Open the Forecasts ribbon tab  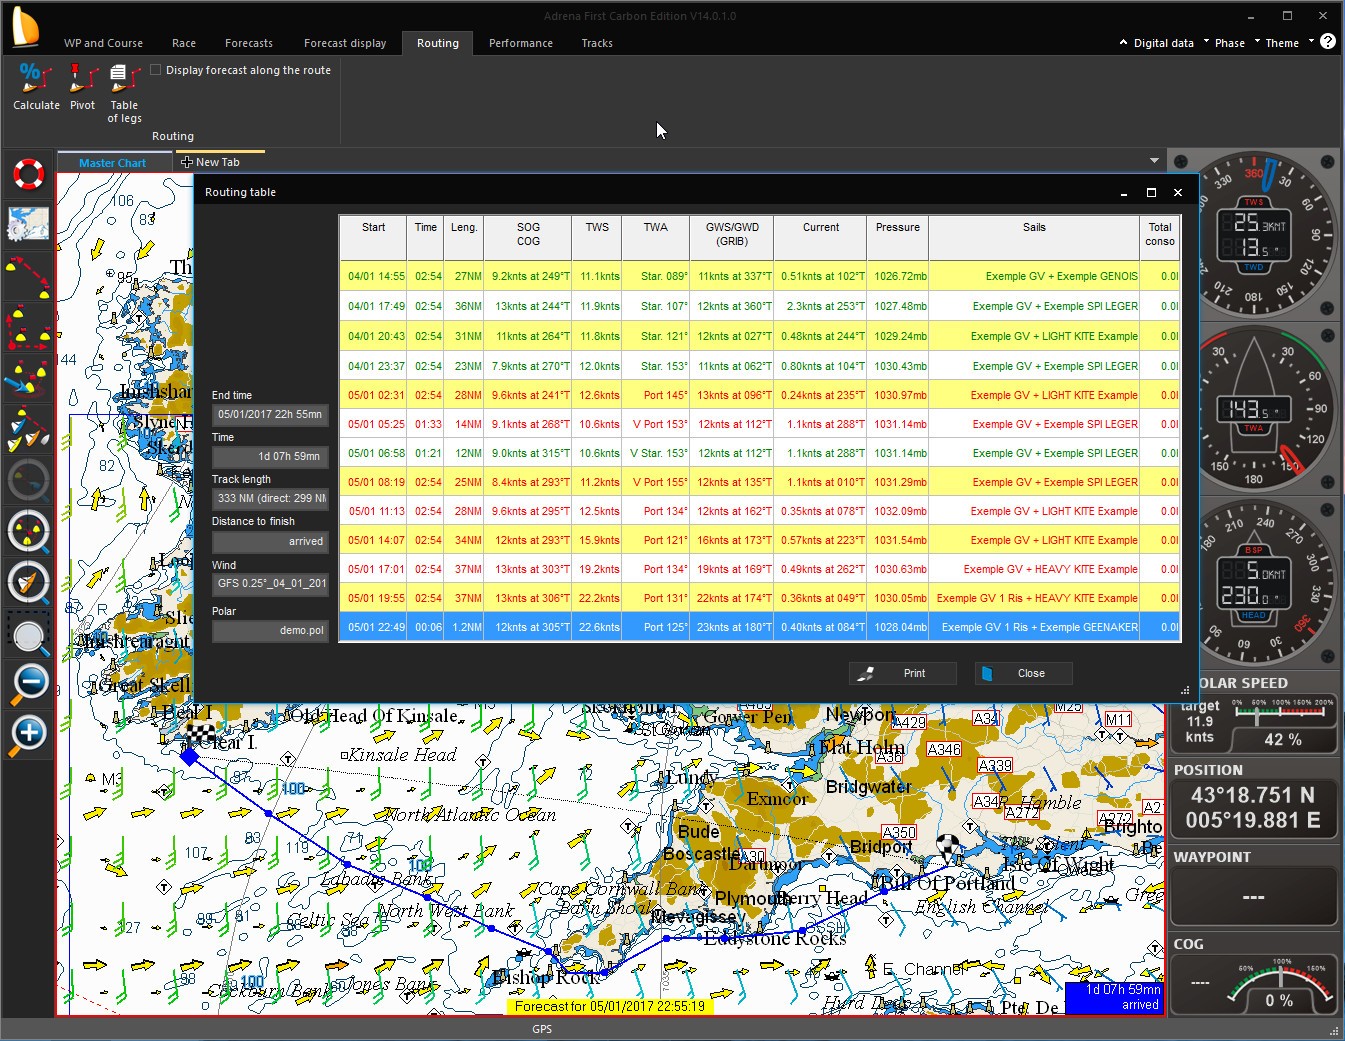(x=249, y=43)
